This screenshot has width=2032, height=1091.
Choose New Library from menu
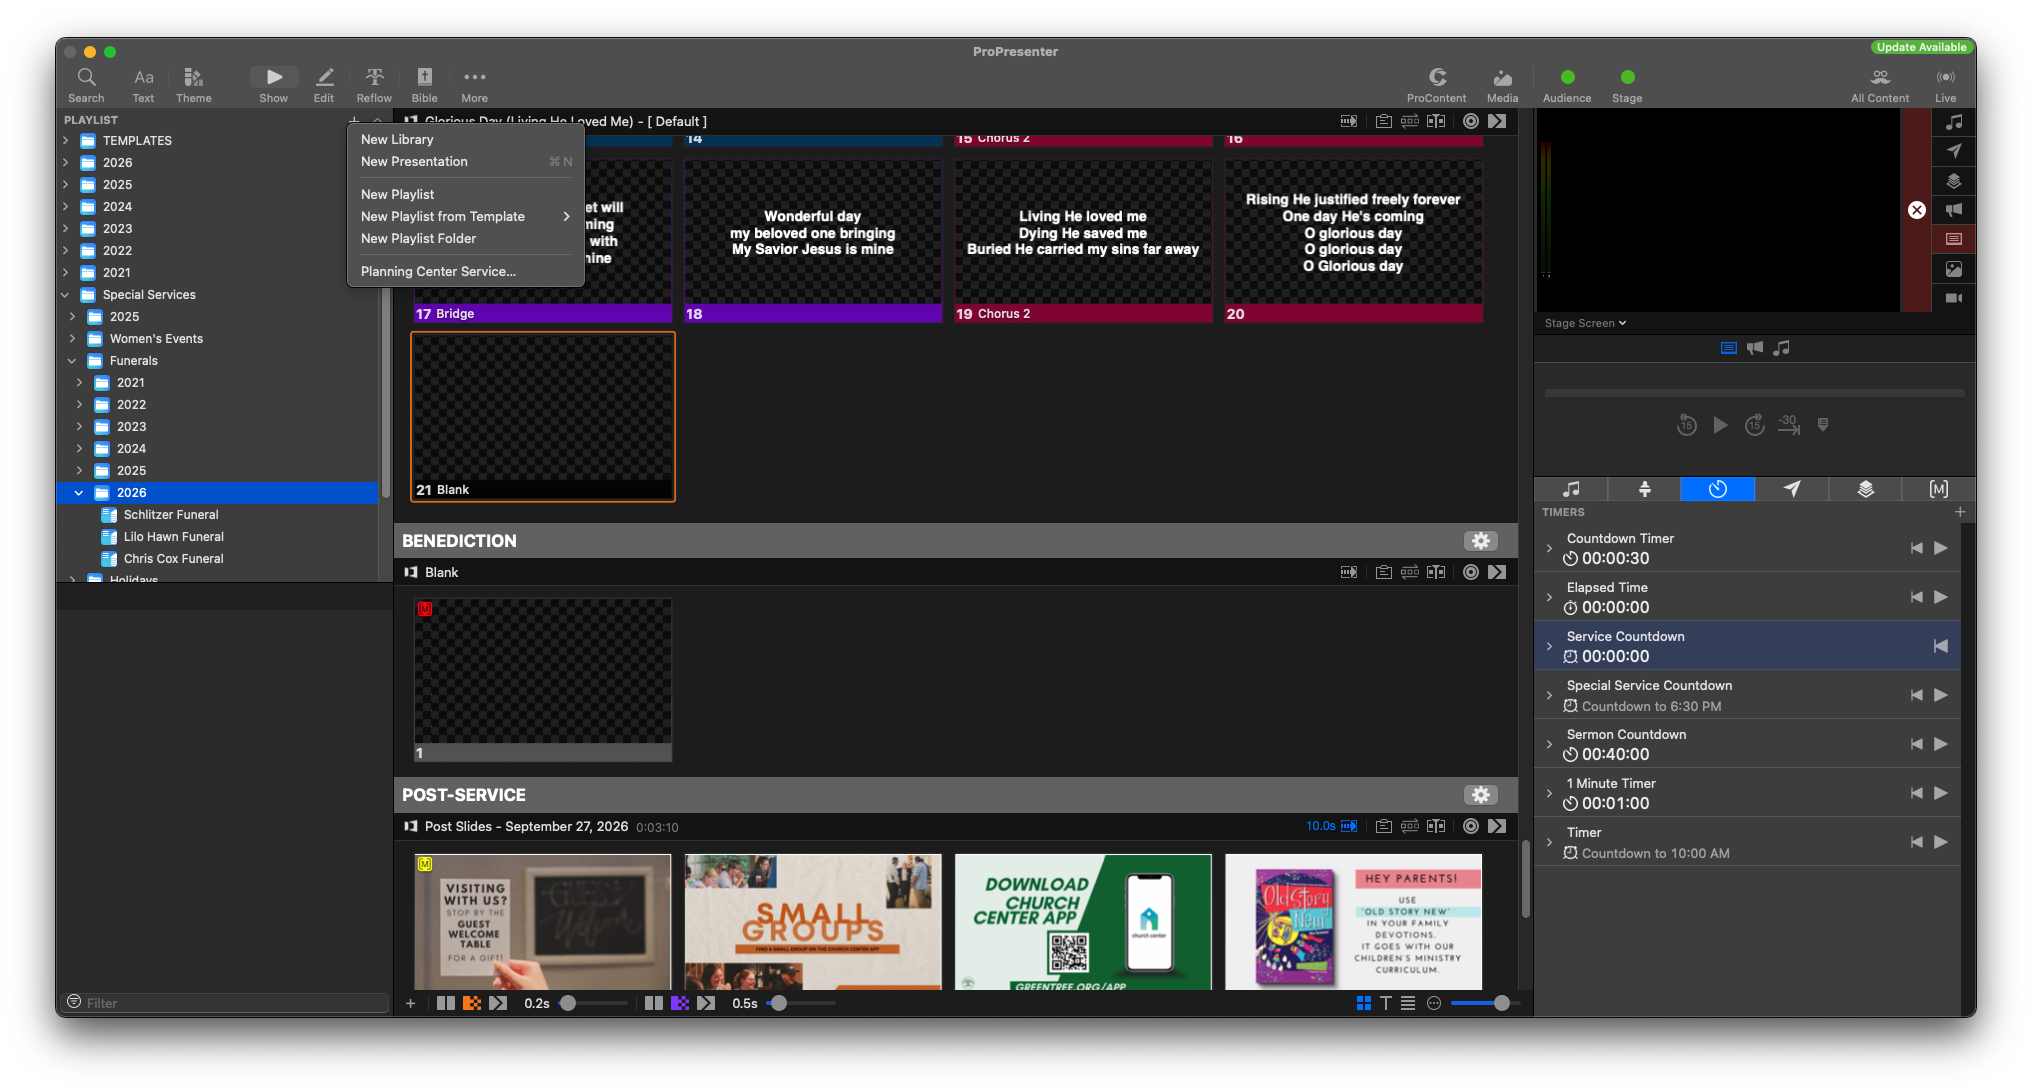(x=466, y=139)
